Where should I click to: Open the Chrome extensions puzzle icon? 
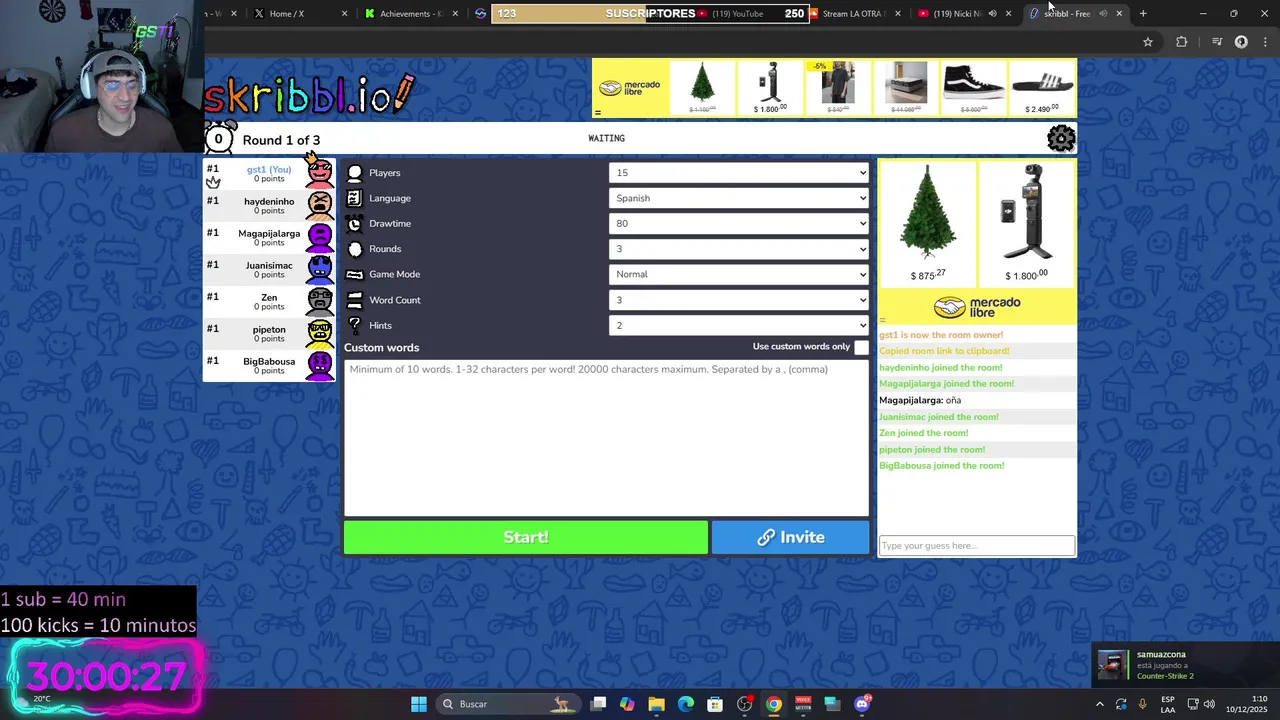(1182, 42)
